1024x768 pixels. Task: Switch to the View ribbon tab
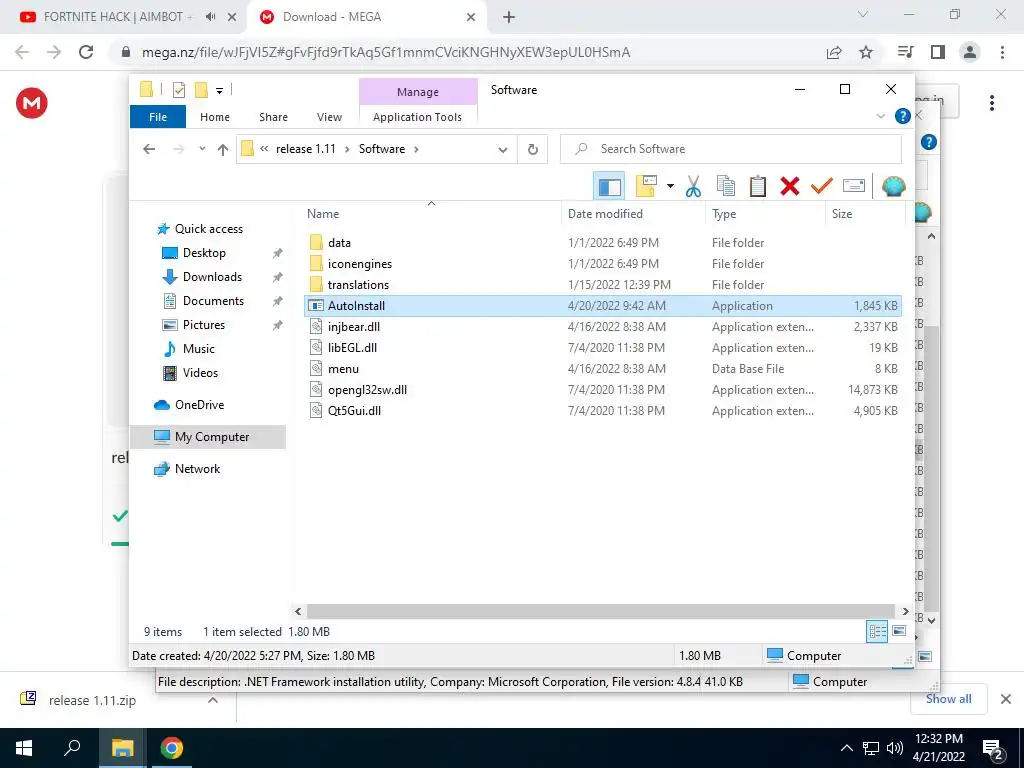[329, 117]
